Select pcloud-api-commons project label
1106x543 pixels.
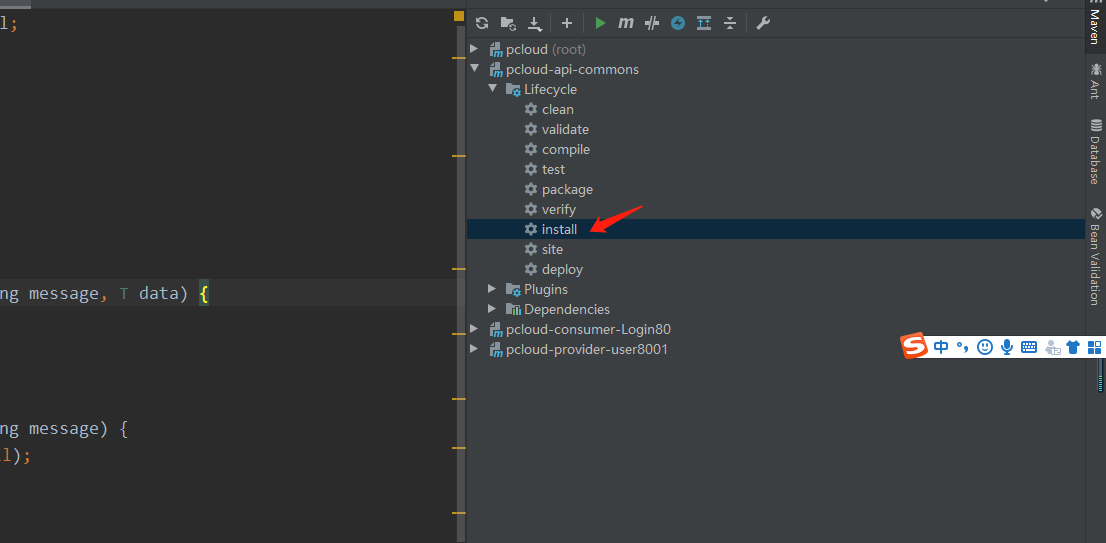coord(572,70)
